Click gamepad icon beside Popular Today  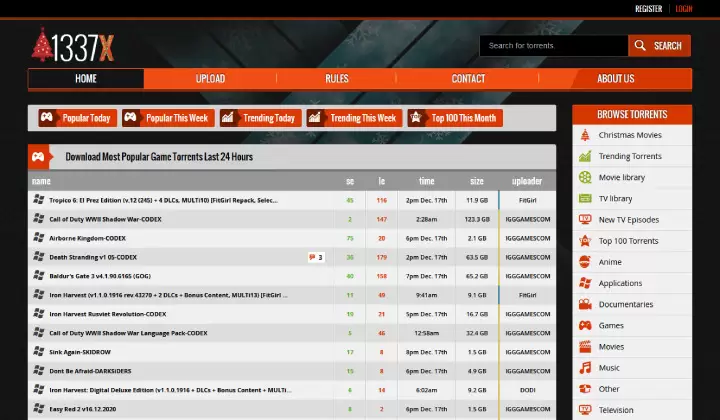pyautogui.click(x=47, y=118)
